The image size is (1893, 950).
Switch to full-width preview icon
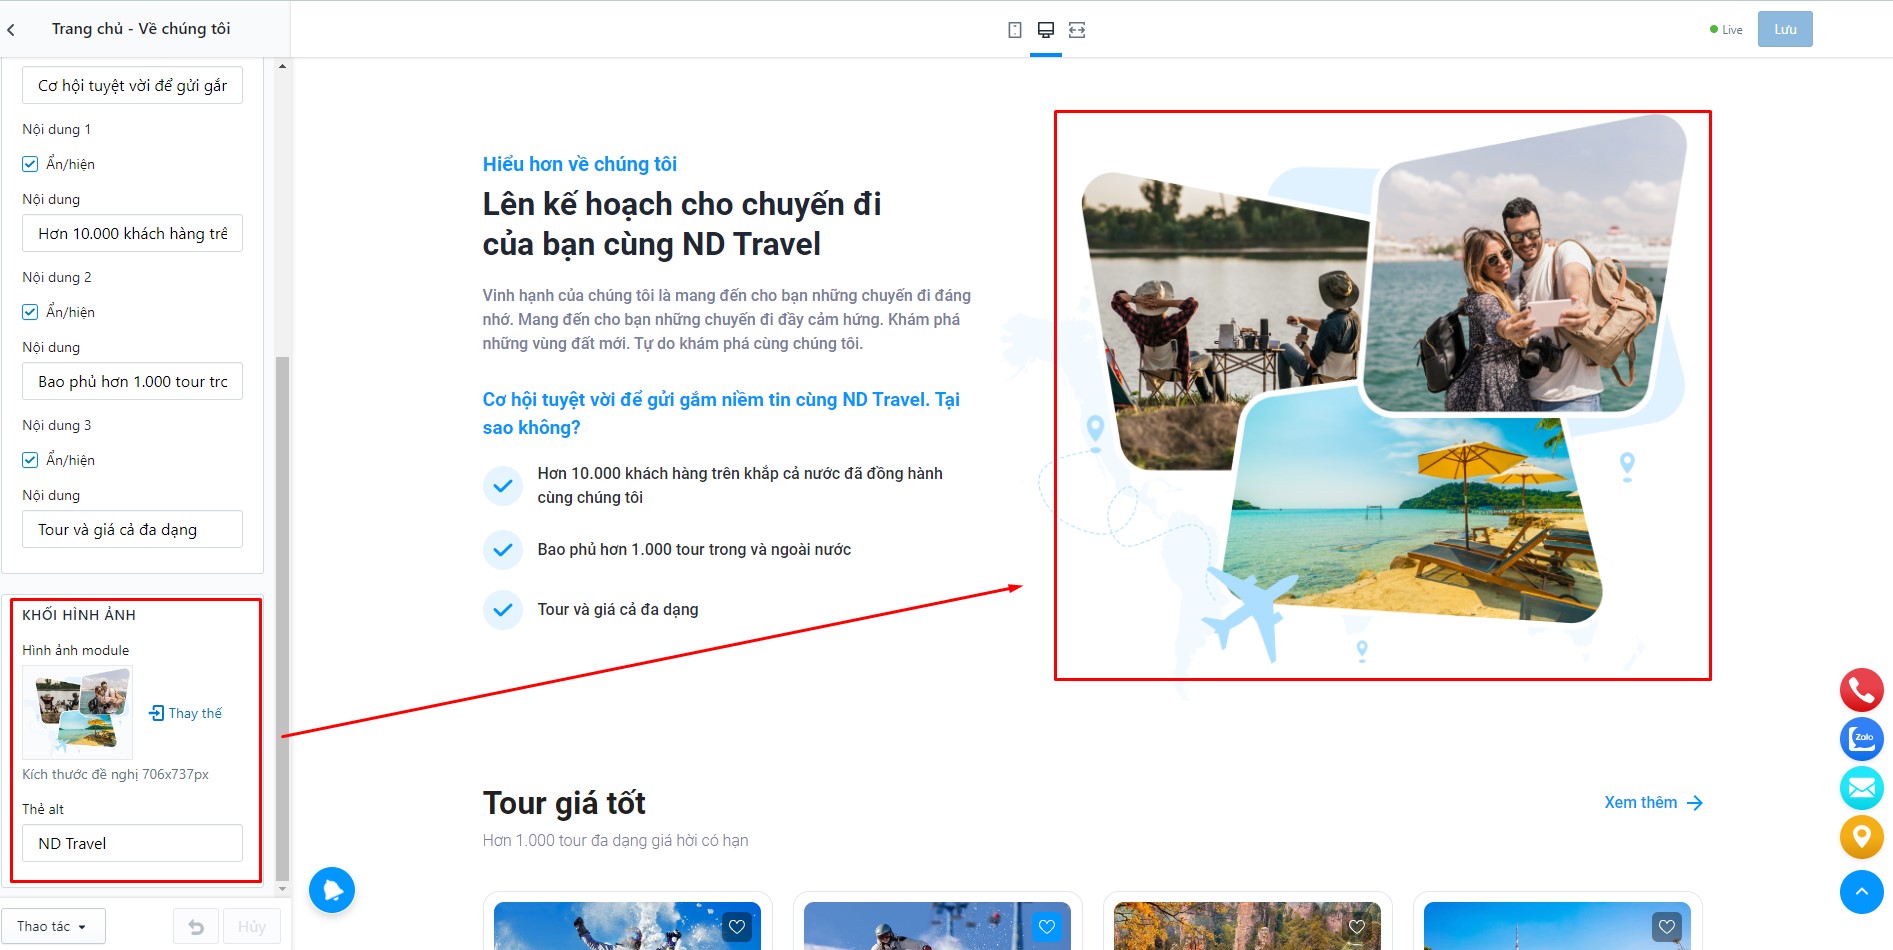pyautogui.click(x=1077, y=30)
